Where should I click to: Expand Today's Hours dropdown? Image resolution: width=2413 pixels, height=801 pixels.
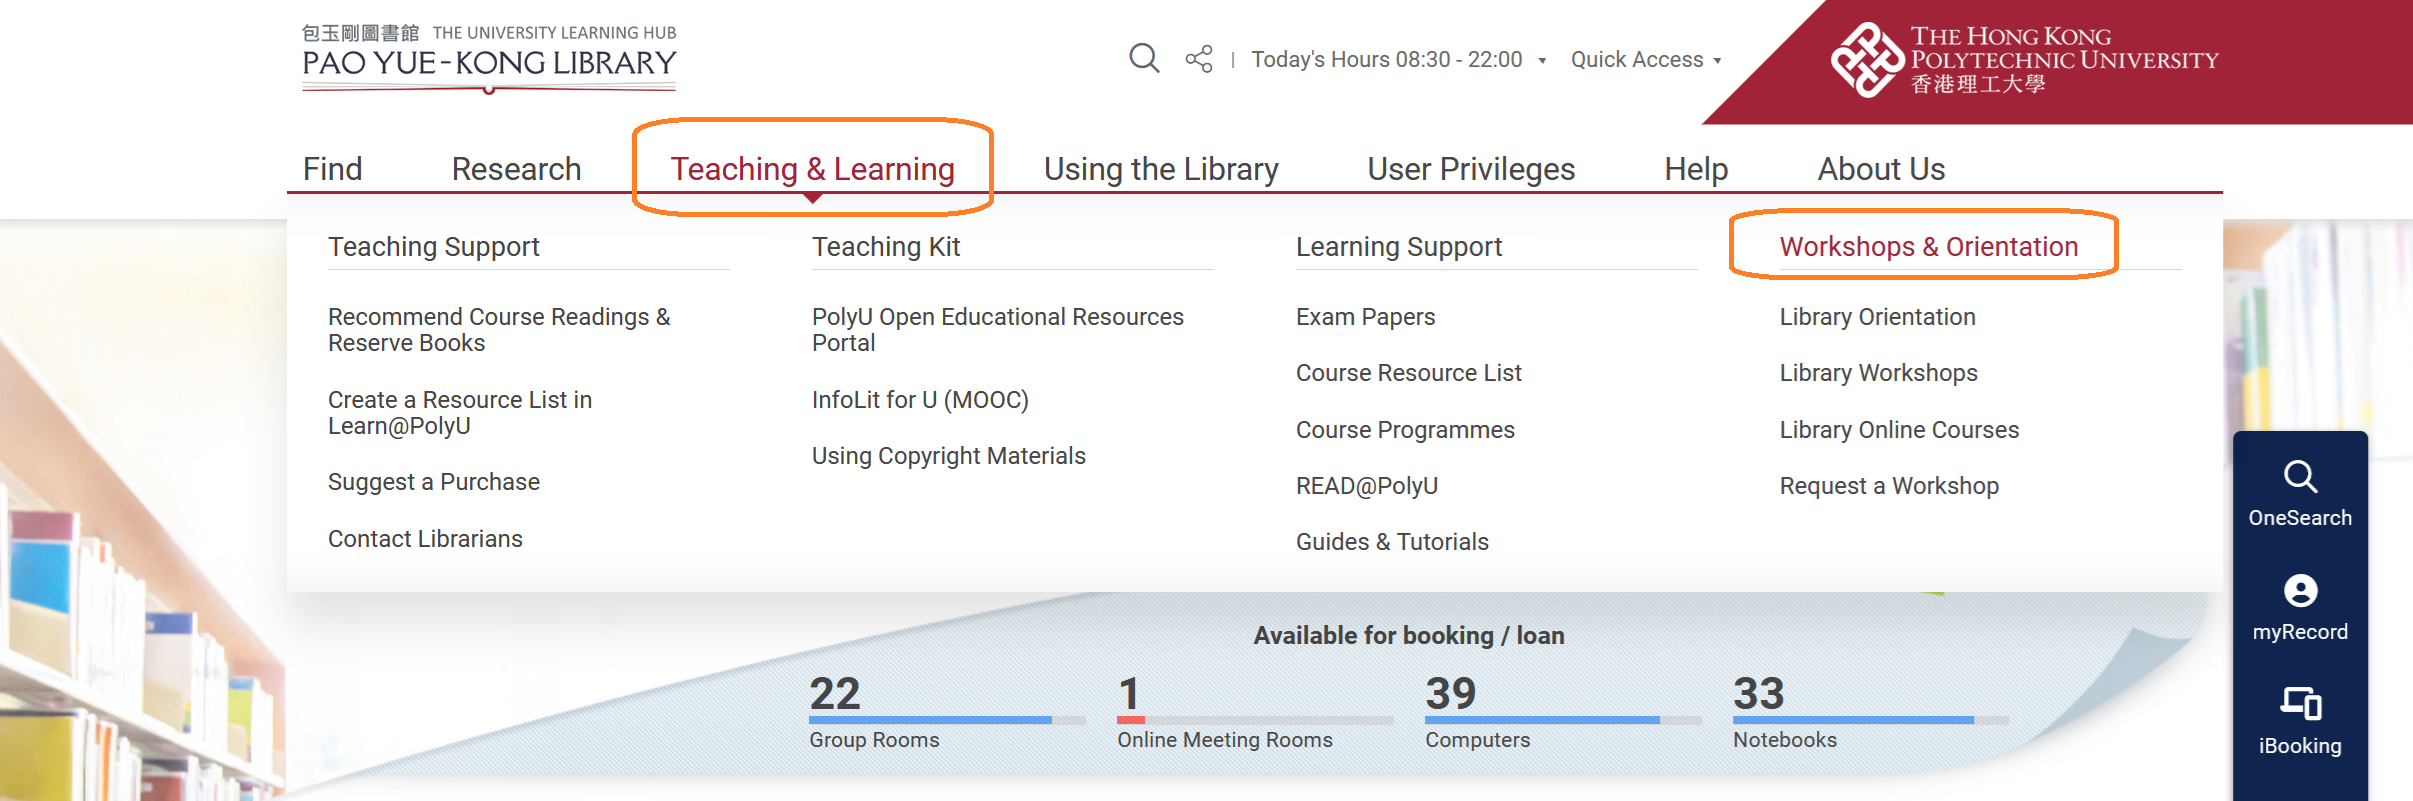click(1398, 60)
